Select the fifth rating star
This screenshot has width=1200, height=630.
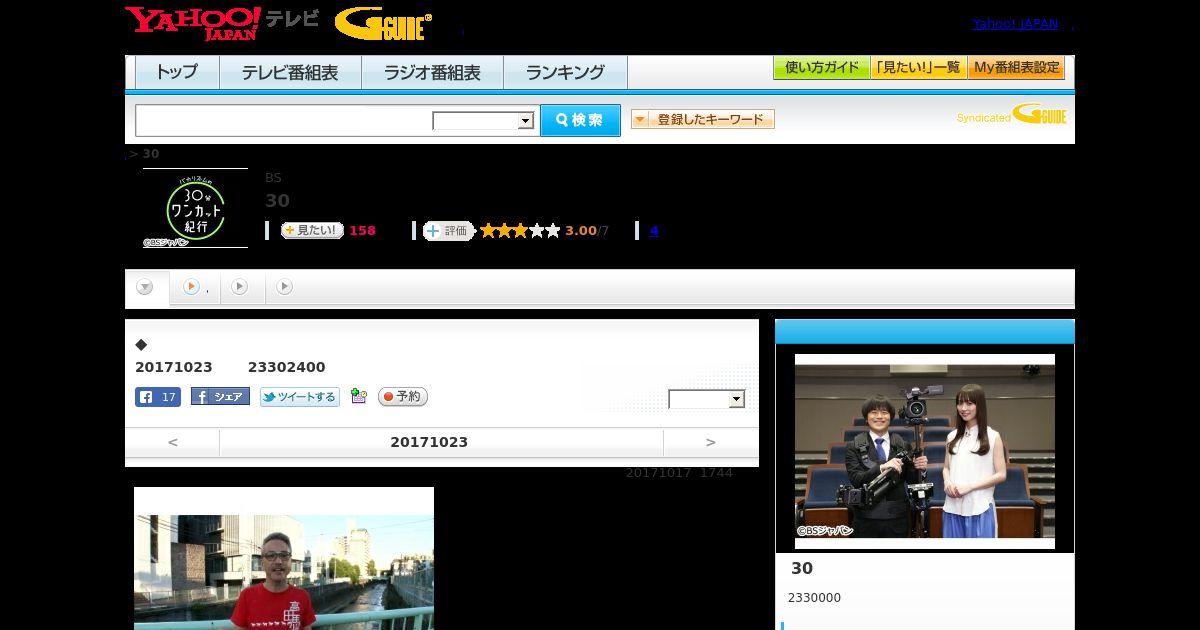coord(552,230)
